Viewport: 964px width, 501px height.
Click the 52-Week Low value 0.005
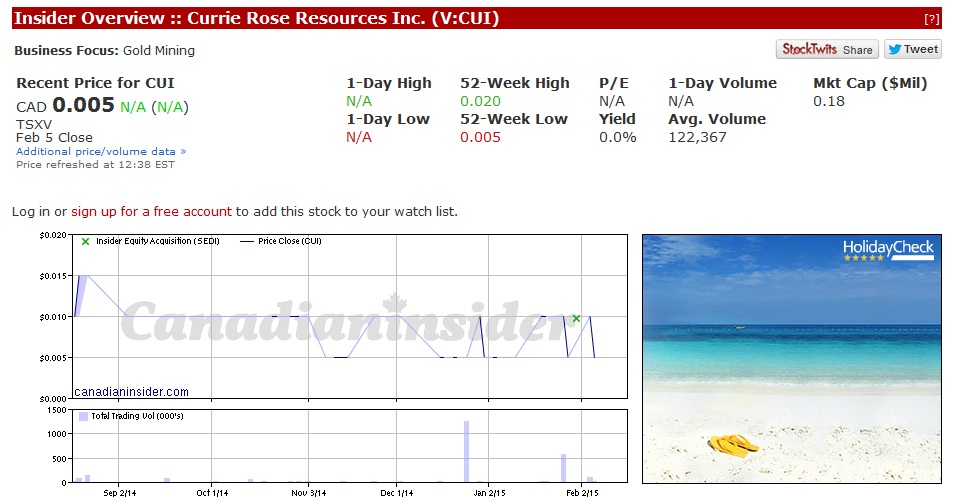[x=480, y=137]
